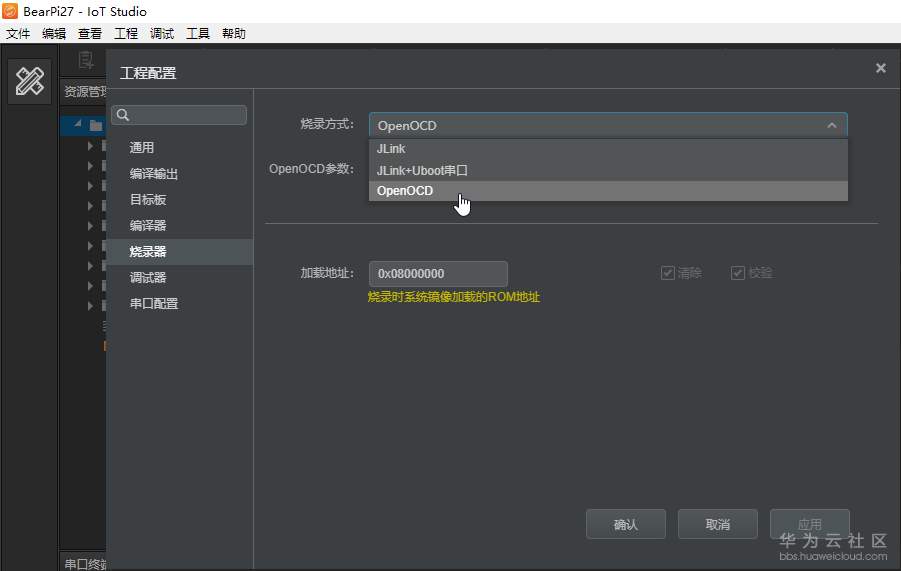The image size is (901, 571).
Task: Open the 工程 menu
Action: (126, 34)
